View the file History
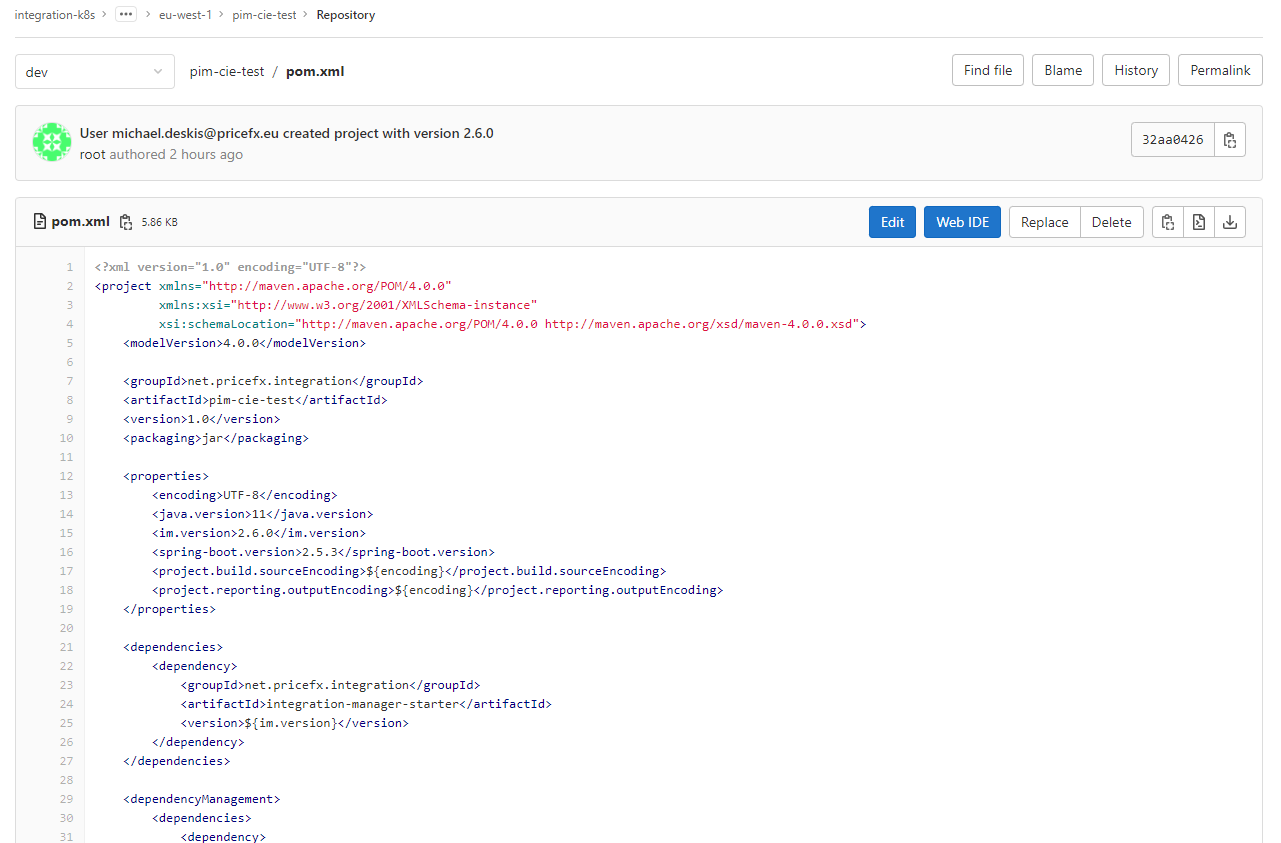This screenshot has width=1281, height=843. (x=1136, y=71)
